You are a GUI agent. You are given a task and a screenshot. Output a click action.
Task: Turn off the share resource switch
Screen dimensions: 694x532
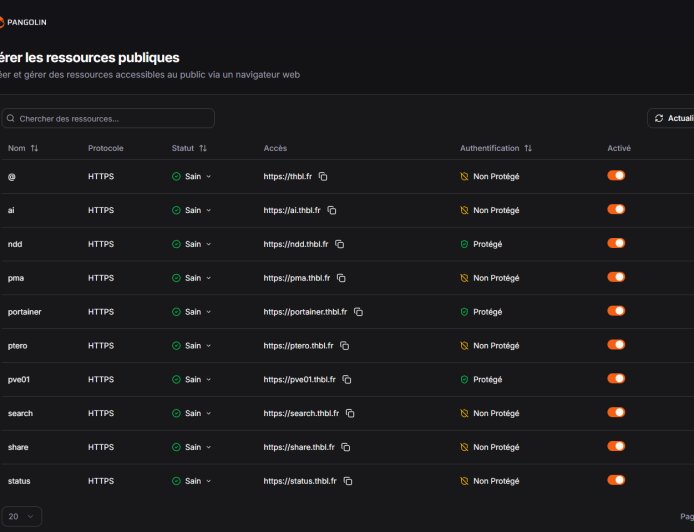tap(616, 446)
